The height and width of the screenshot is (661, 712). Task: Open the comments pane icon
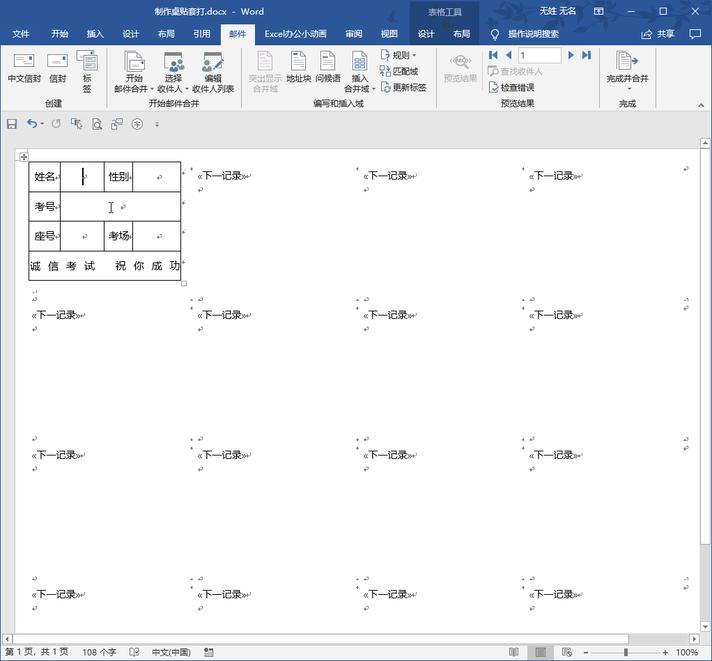coord(695,34)
